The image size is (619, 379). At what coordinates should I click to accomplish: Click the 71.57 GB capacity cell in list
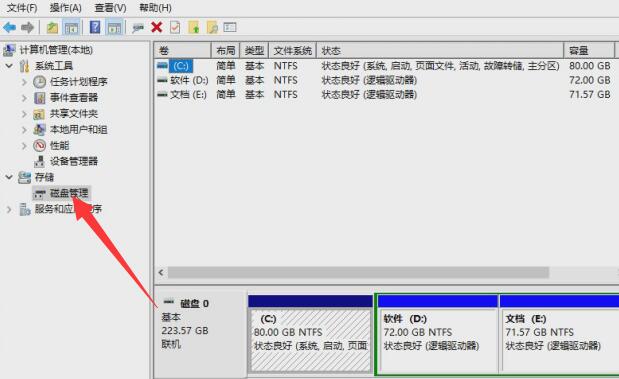(x=590, y=94)
